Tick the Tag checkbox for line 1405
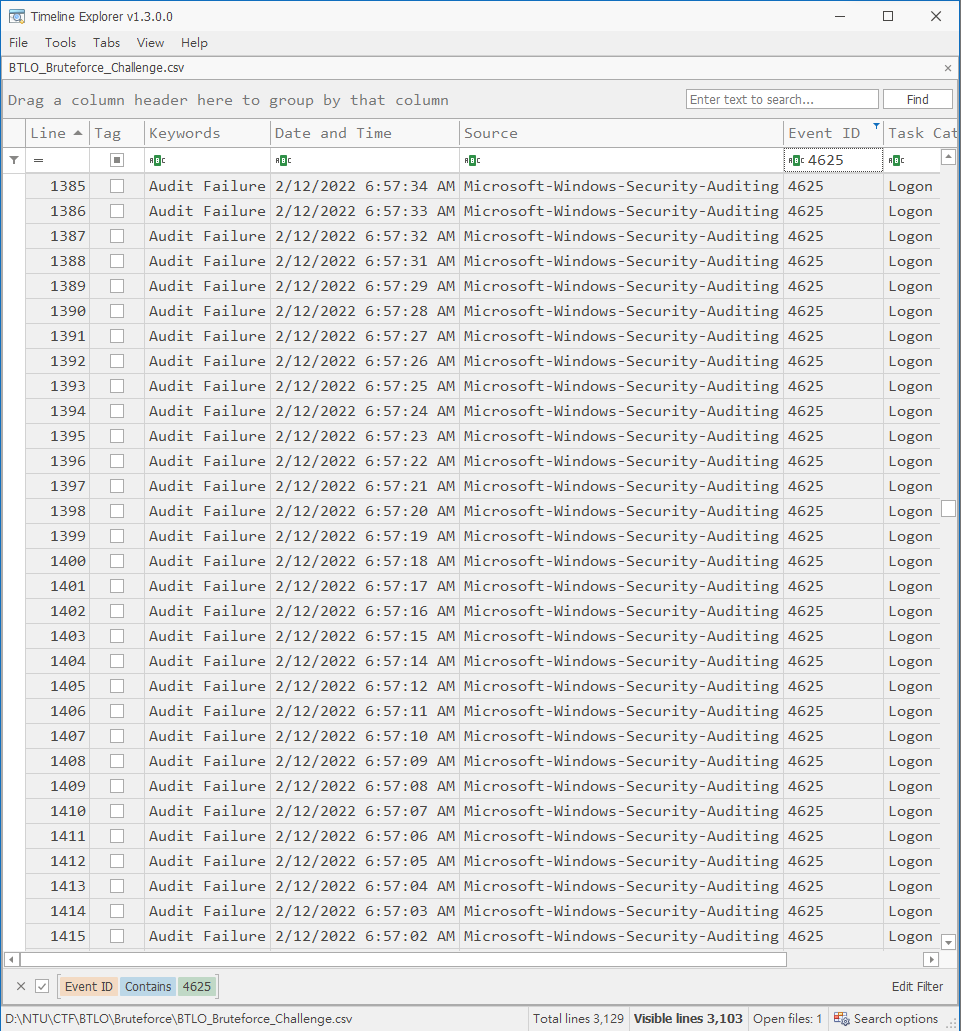 click(x=117, y=686)
